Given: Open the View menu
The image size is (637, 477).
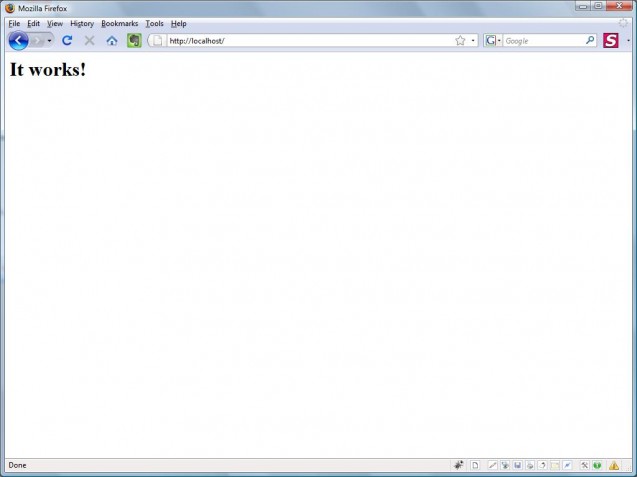Looking at the screenshot, I should coord(55,24).
